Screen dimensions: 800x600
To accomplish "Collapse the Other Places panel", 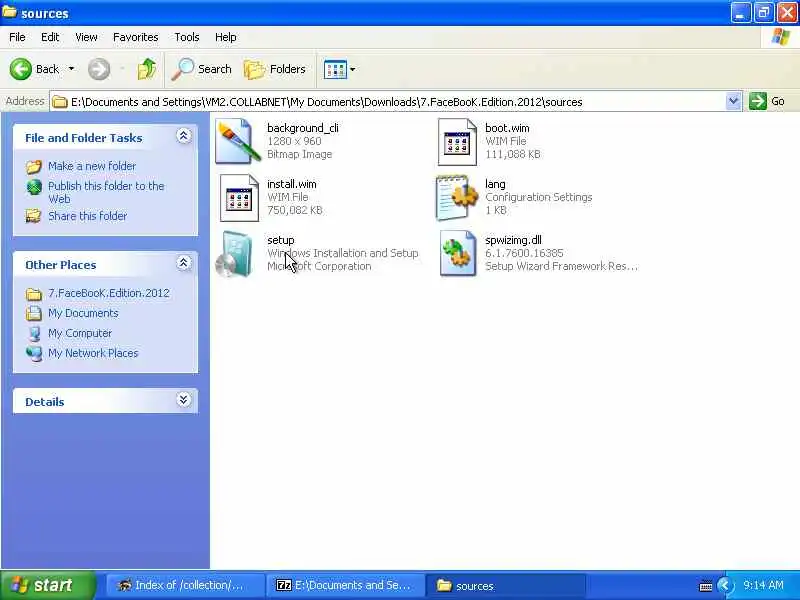I will [x=184, y=263].
